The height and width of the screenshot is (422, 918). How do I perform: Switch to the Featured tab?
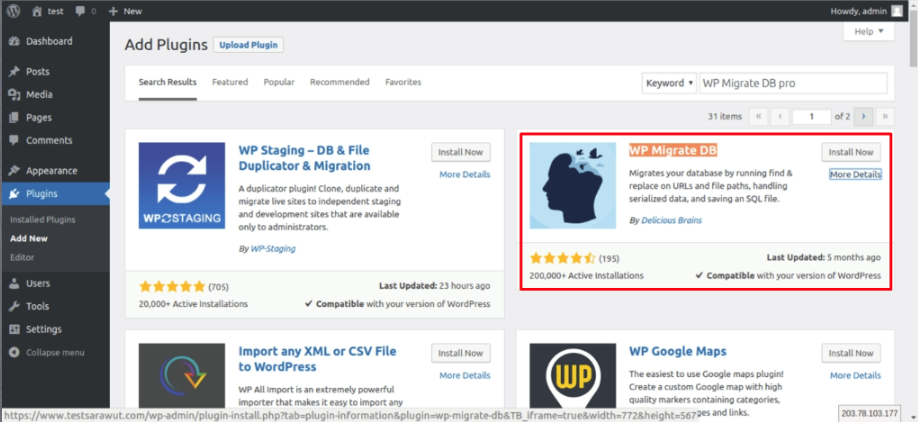coord(230,82)
